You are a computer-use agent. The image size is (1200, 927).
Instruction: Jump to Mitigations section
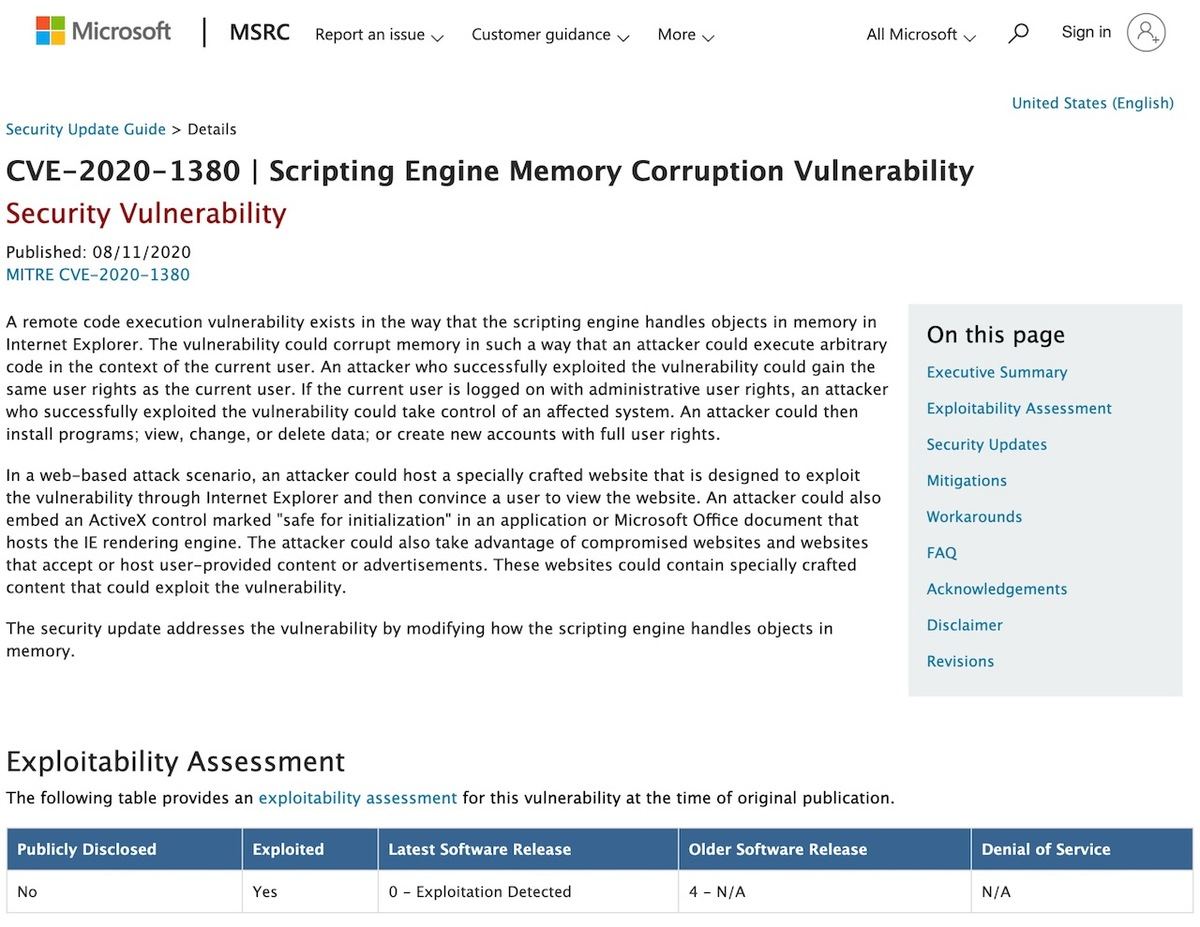[967, 480]
